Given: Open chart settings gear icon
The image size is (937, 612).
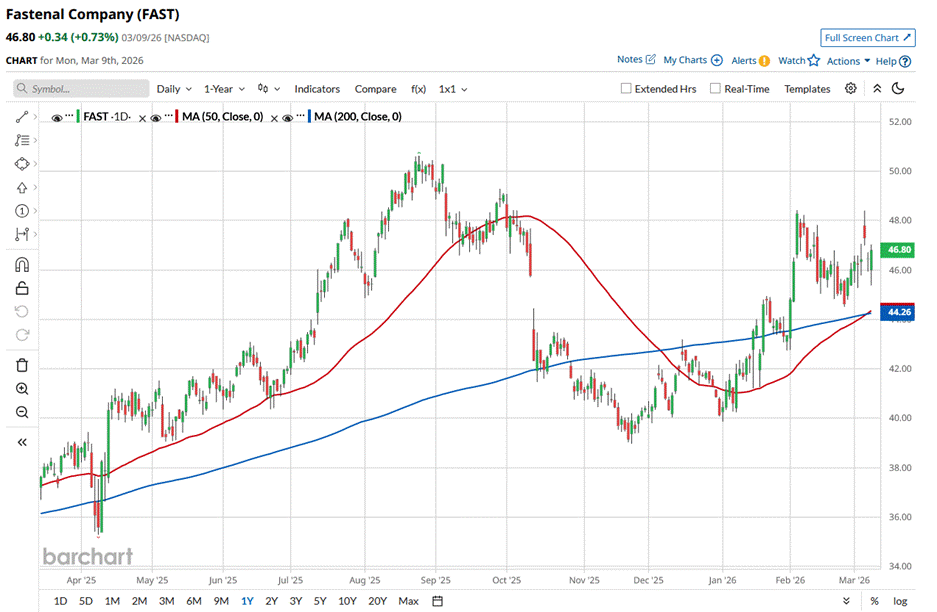Looking at the screenshot, I should 851,89.
